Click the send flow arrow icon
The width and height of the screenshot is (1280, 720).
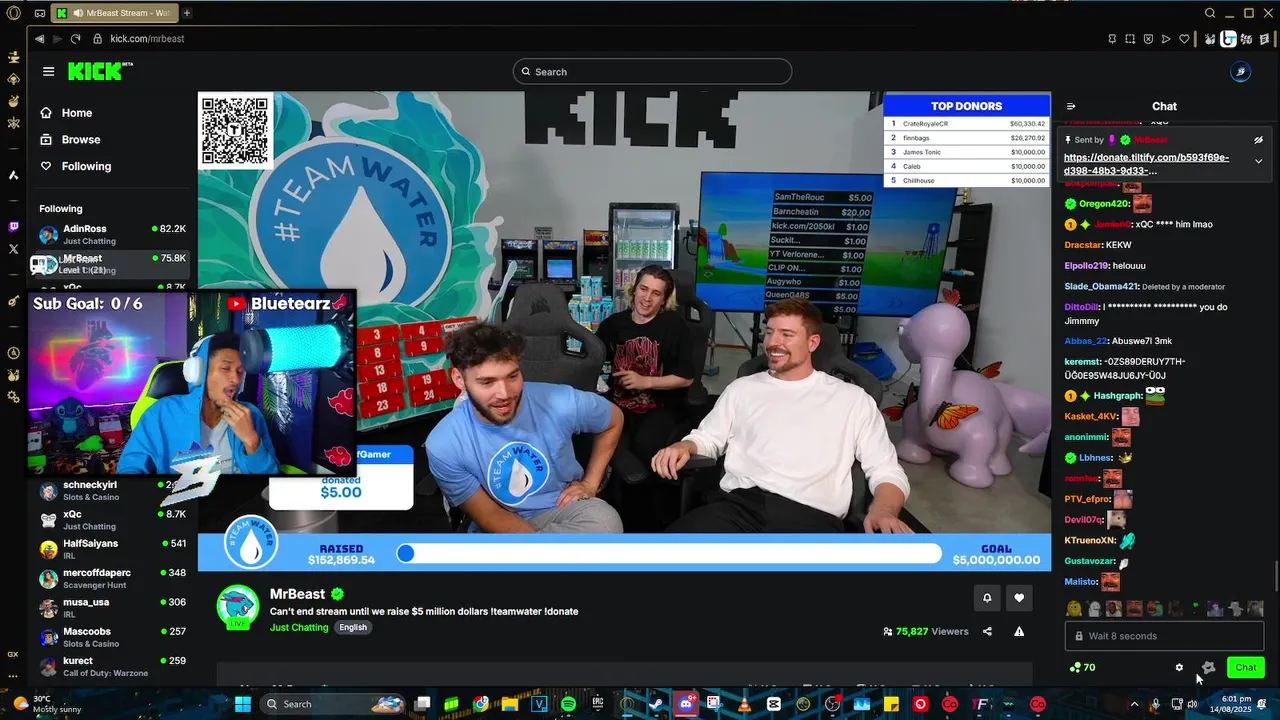1166,39
